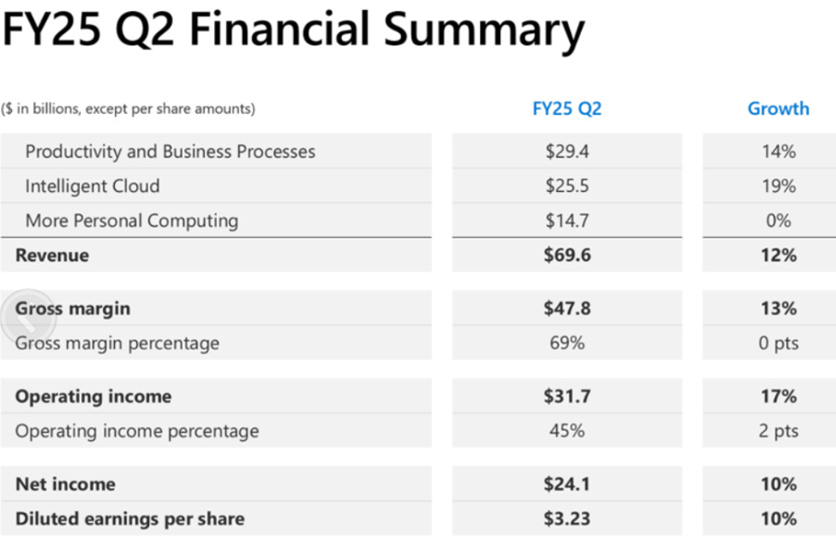Click the Growth column header
This screenshot has width=836, height=550.
(778, 109)
